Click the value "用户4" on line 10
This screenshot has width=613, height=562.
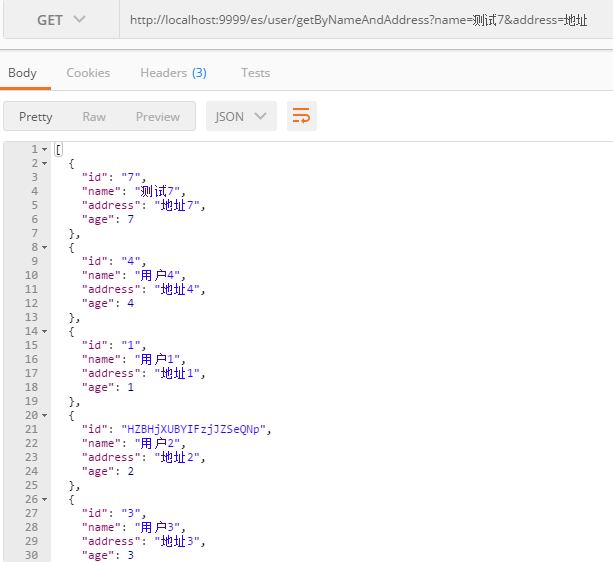tap(157, 275)
